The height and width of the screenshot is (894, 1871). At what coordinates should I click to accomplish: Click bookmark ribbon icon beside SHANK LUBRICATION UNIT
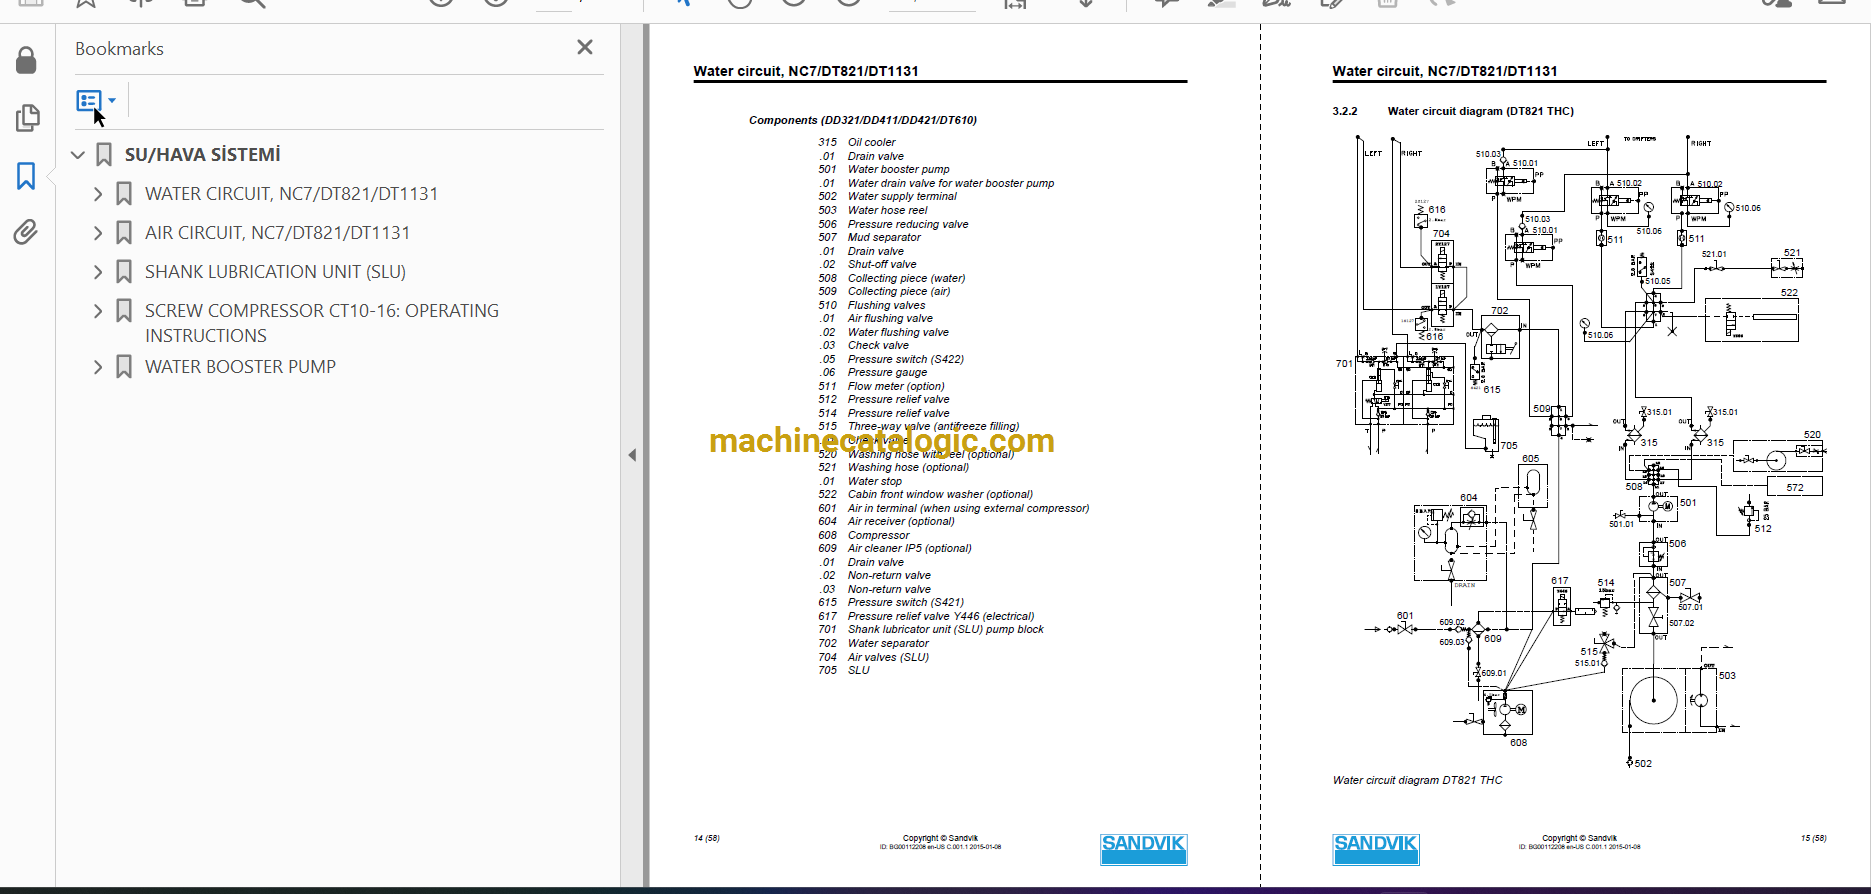tap(124, 272)
